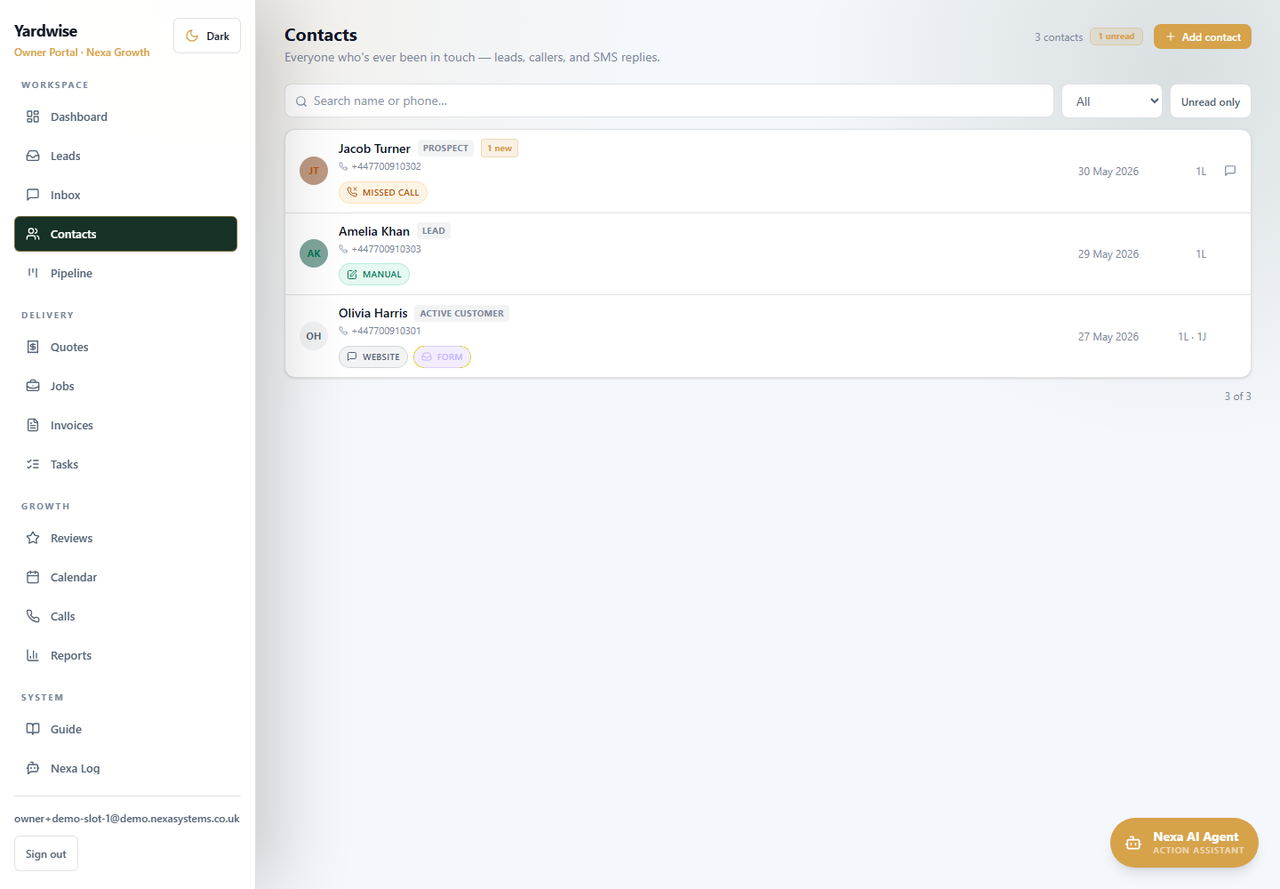This screenshot has width=1280, height=889.
Task: Click the moon icon on the Dark button
Action: click(192, 36)
